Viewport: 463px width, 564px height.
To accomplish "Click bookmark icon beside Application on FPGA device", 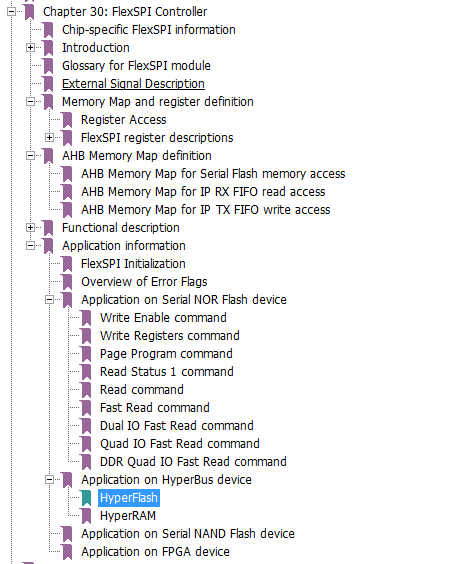I will (67, 552).
